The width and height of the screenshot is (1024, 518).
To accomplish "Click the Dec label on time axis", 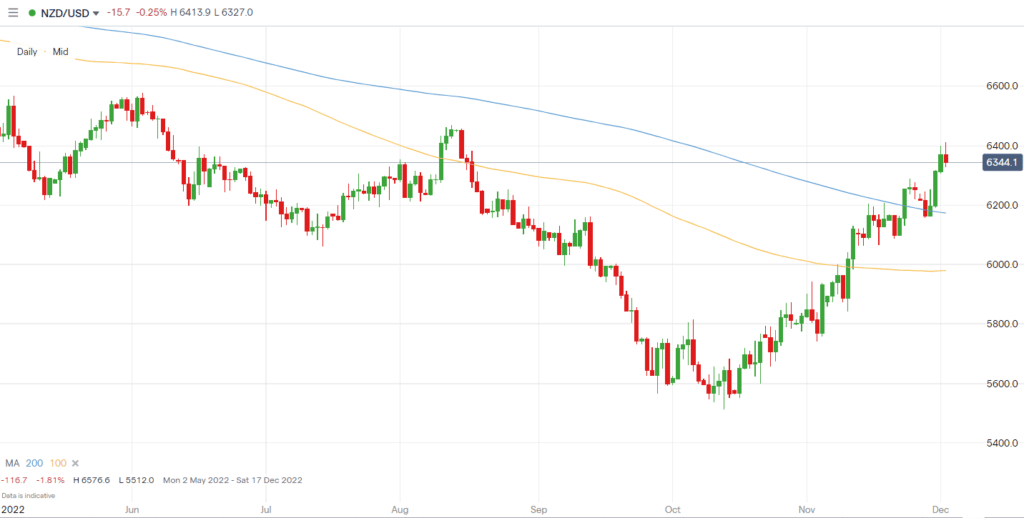I will (941, 508).
